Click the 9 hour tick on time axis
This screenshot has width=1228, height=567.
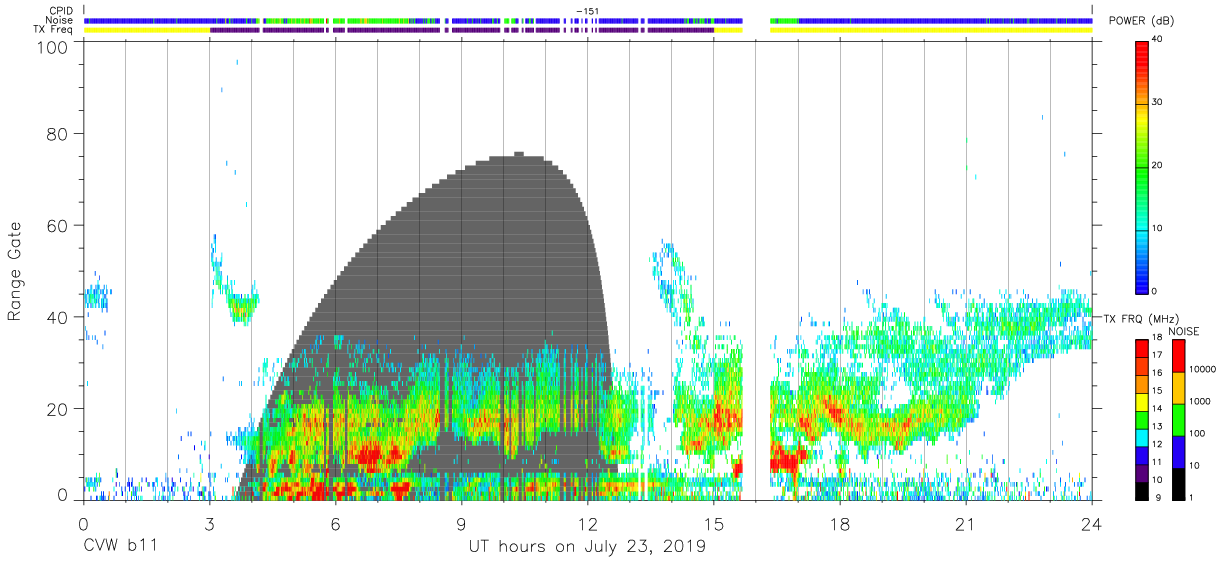(x=461, y=524)
